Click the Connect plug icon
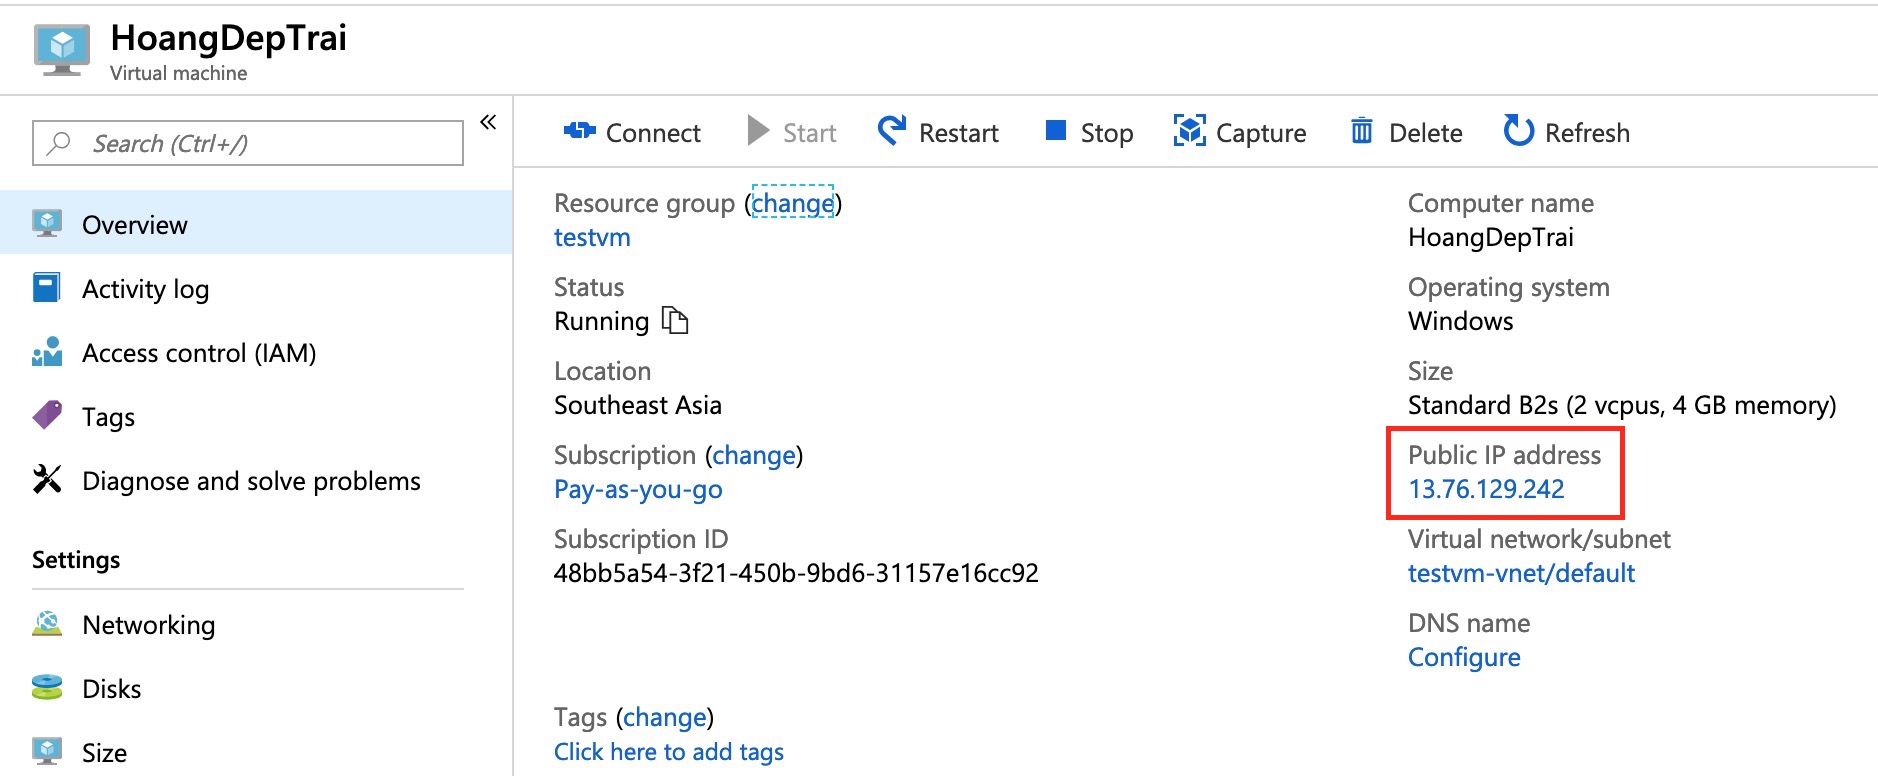Viewport: 1878px width, 776px height. tap(579, 131)
